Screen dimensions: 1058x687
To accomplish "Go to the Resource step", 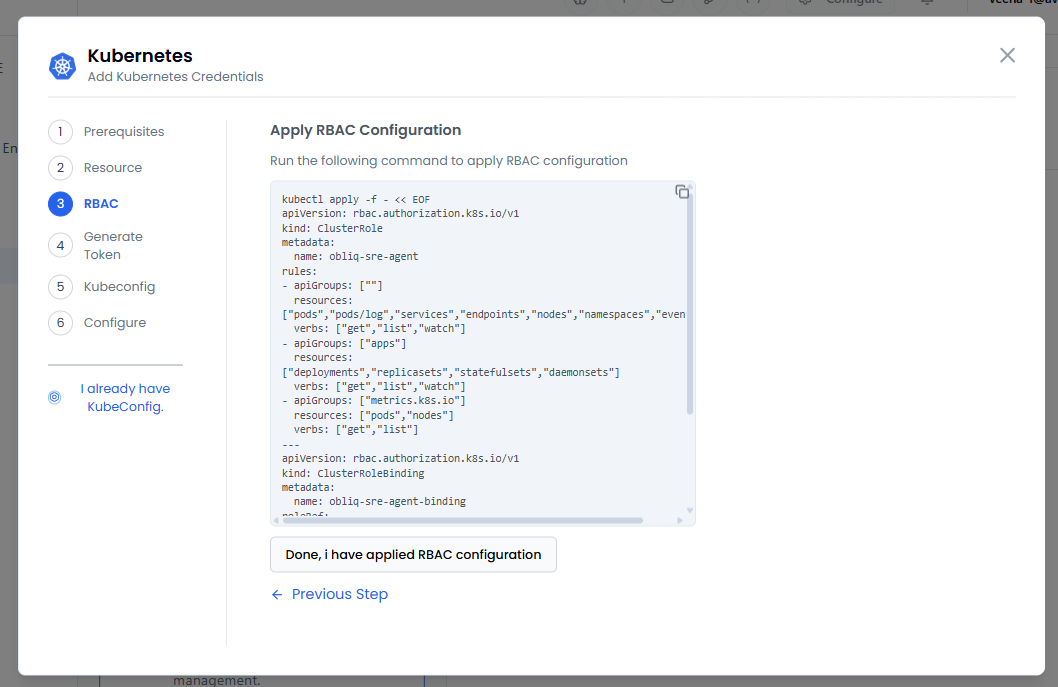I will tap(113, 168).
